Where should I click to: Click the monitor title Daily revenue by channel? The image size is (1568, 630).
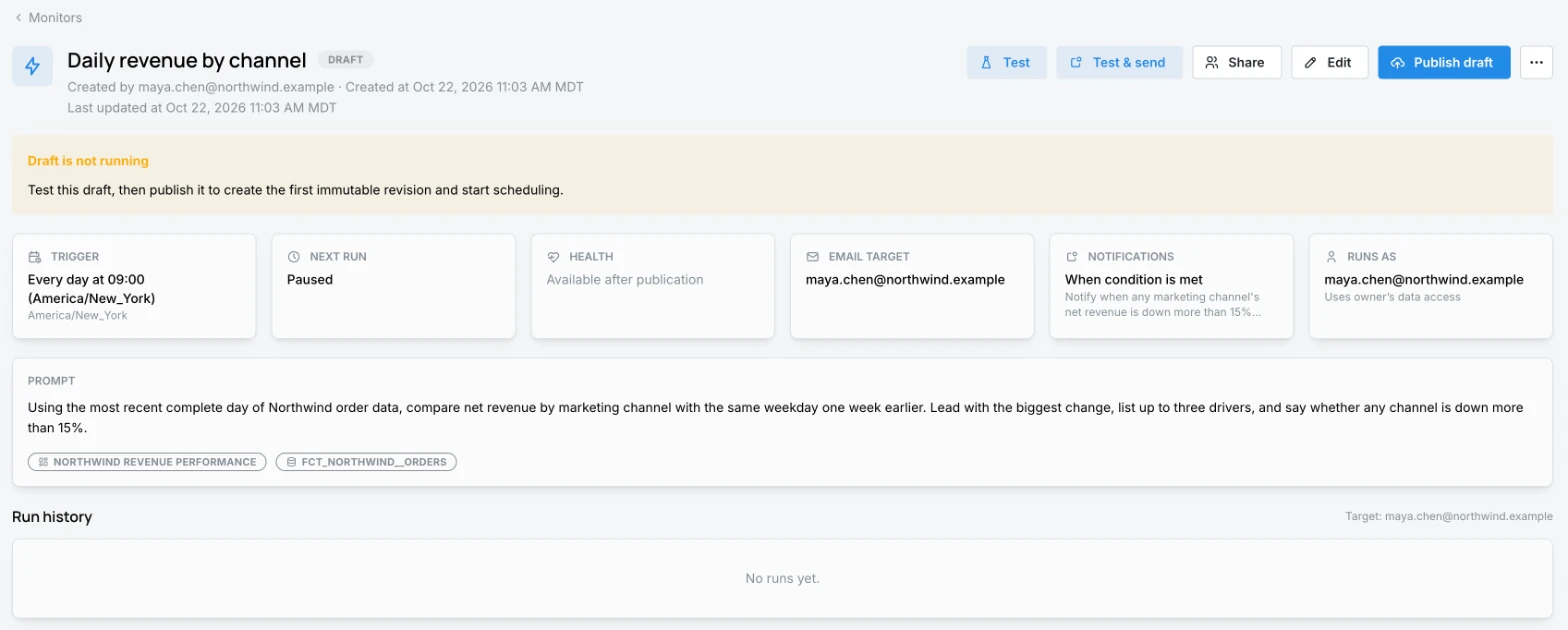pyautogui.click(x=187, y=60)
